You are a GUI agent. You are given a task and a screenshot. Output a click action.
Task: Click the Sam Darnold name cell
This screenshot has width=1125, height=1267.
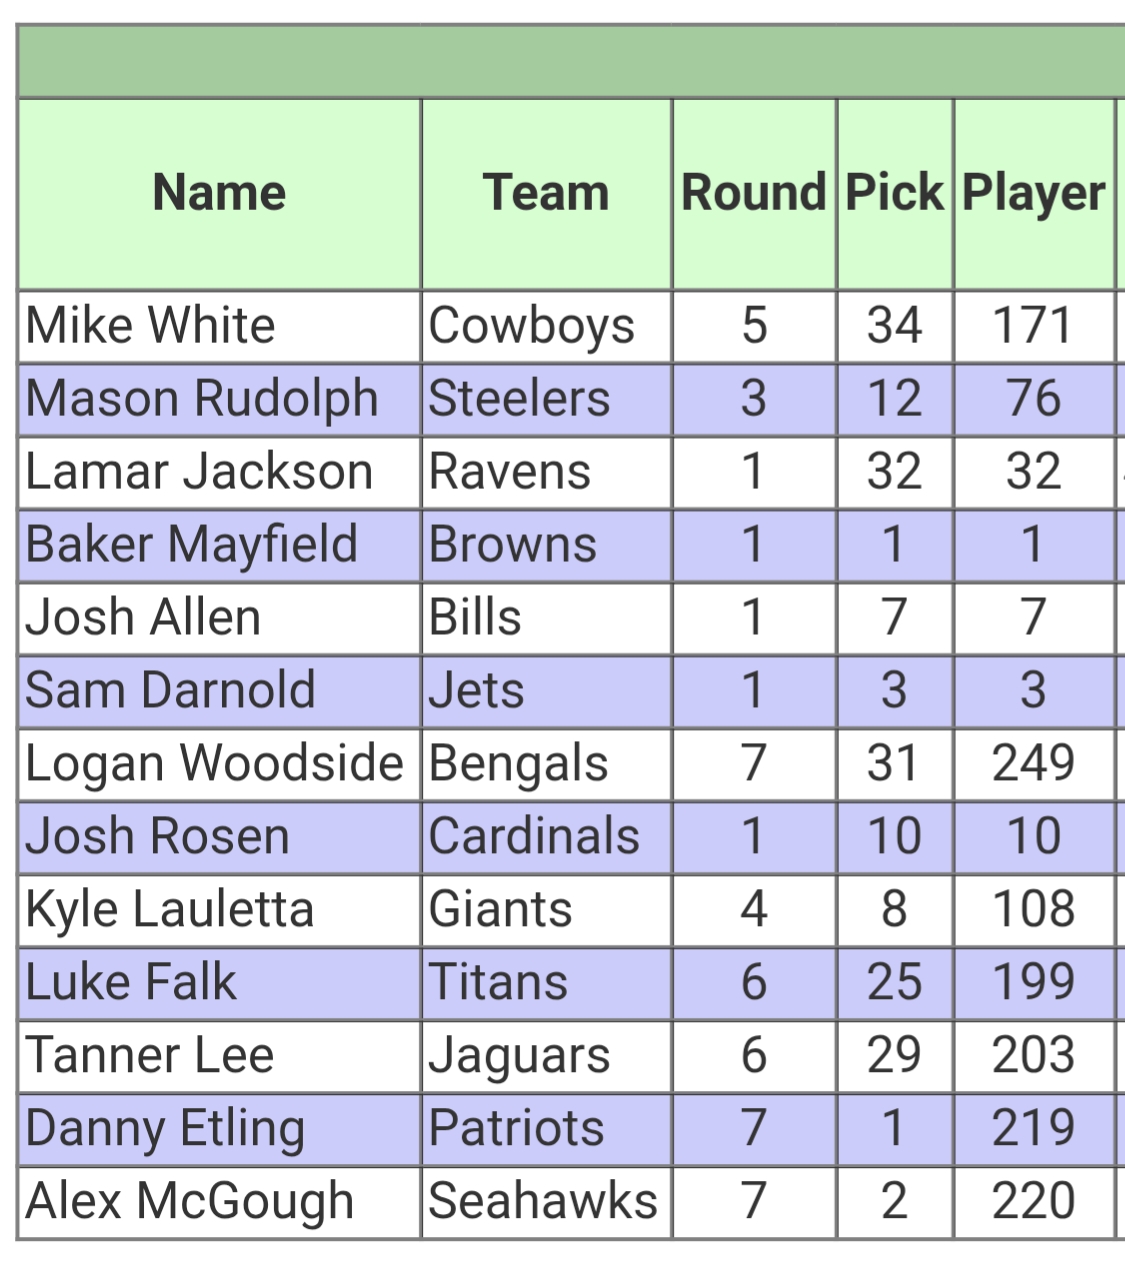click(170, 691)
